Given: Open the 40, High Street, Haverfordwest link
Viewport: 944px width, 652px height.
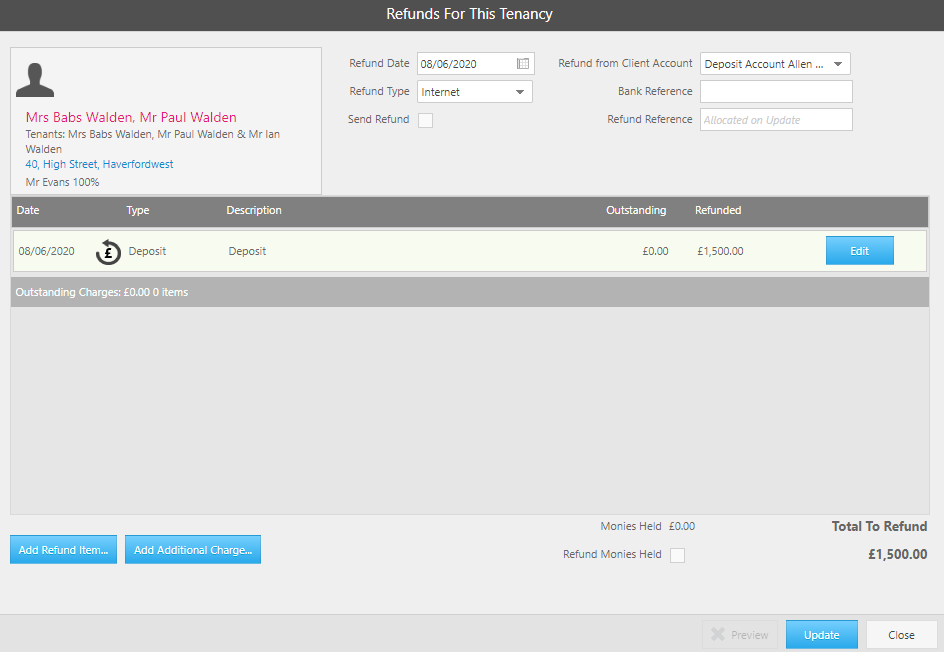Looking at the screenshot, I should [x=99, y=164].
